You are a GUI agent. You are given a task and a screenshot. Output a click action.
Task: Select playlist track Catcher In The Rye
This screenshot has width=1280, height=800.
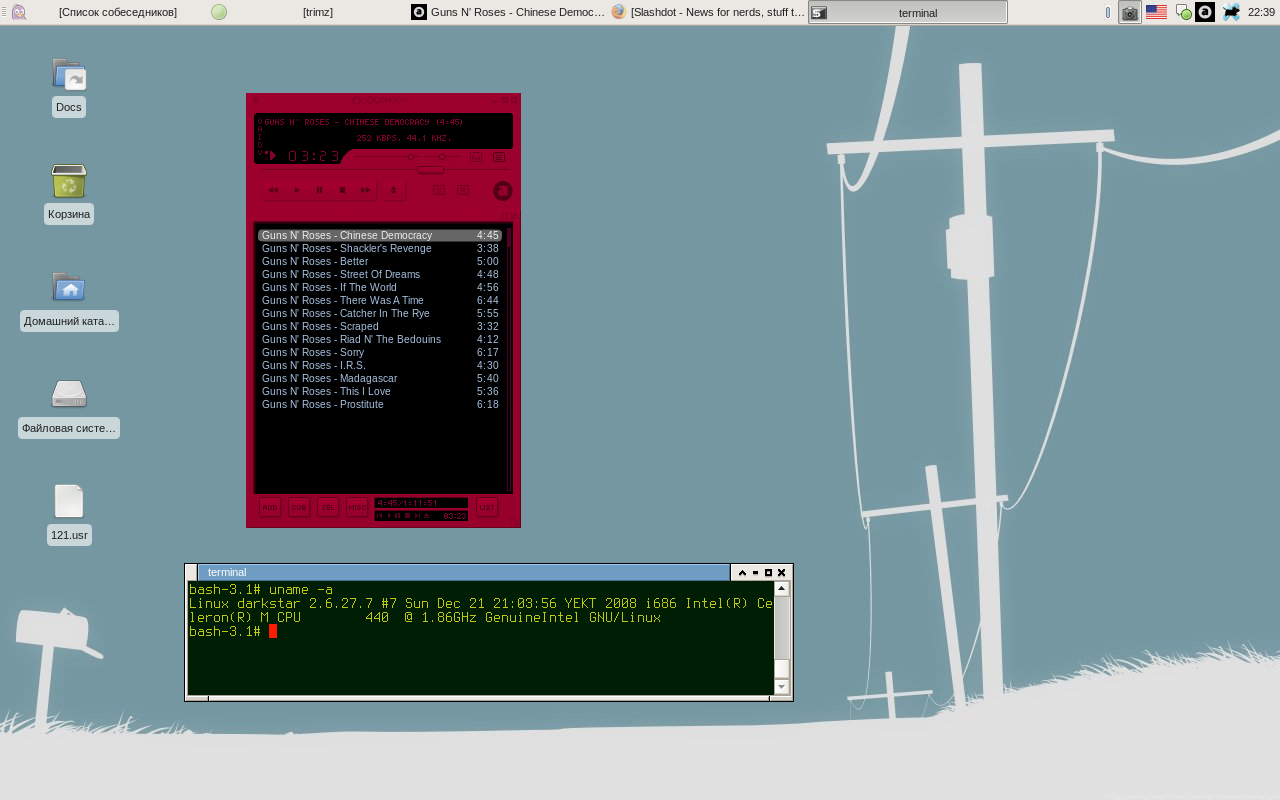(x=380, y=314)
